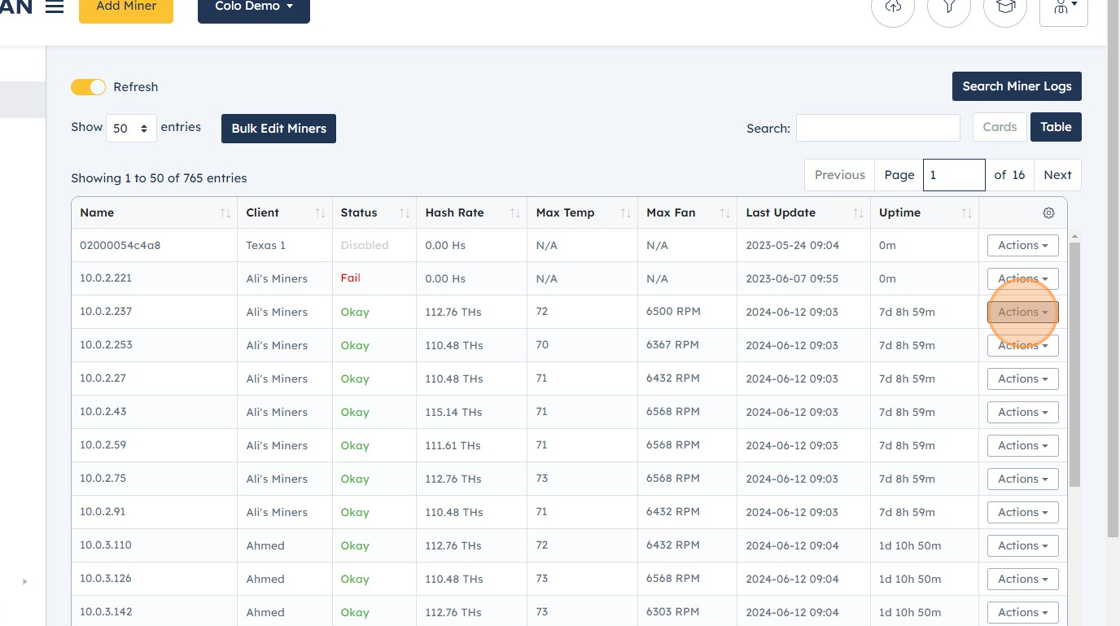Open the user account menu icon
Viewport: 1120px width, 626px height.
coord(1062,9)
